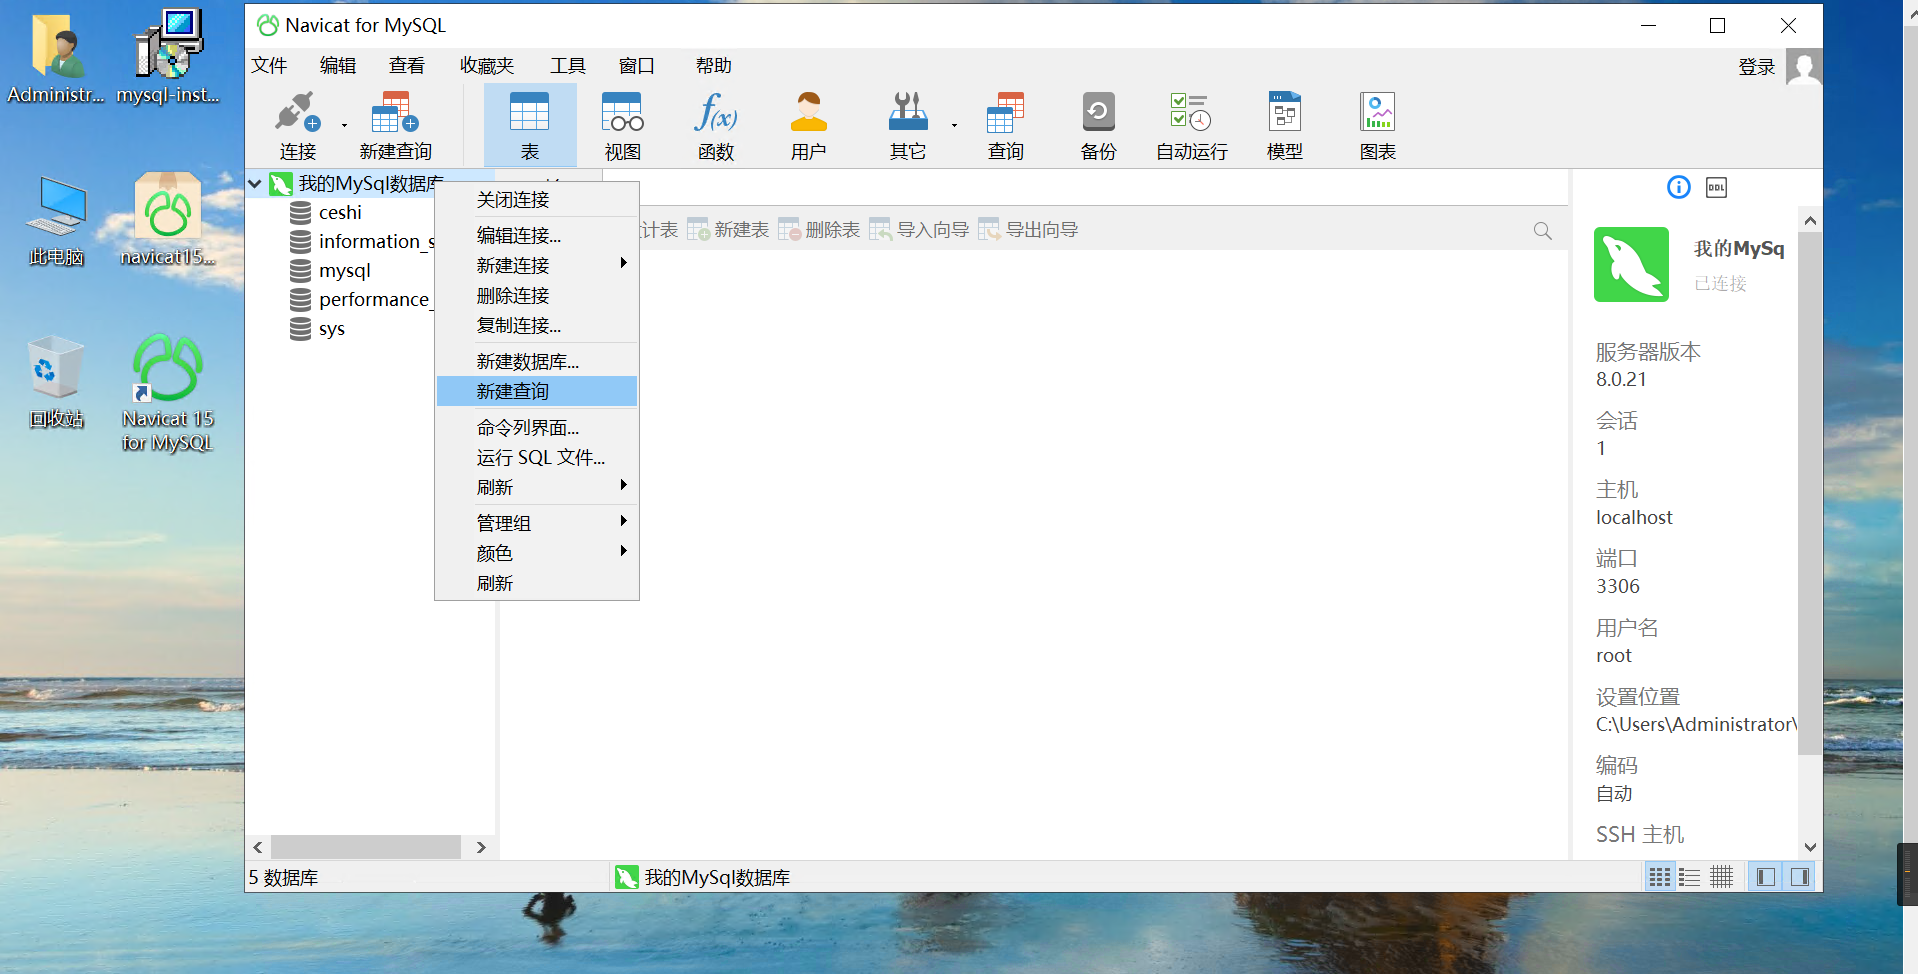Open the 帮助 menu
The image size is (1918, 974).
(714, 66)
